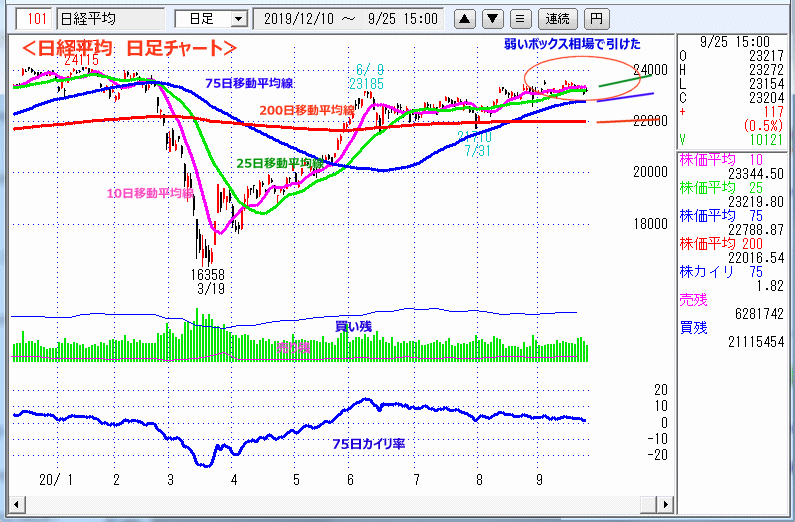This screenshot has height=522, width=795.
Task: Click the right scroll arrow of chart scrollbar
Action: (x=665, y=504)
